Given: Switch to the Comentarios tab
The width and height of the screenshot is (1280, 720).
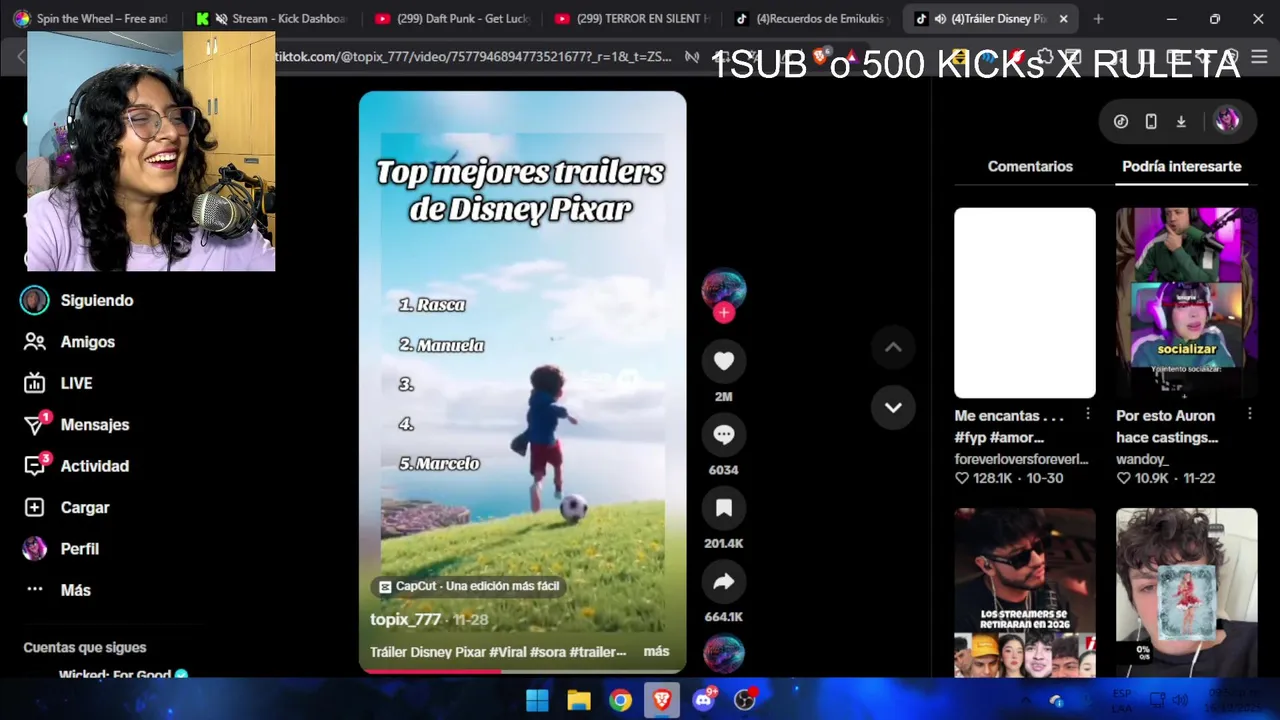Looking at the screenshot, I should [x=1030, y=166].
